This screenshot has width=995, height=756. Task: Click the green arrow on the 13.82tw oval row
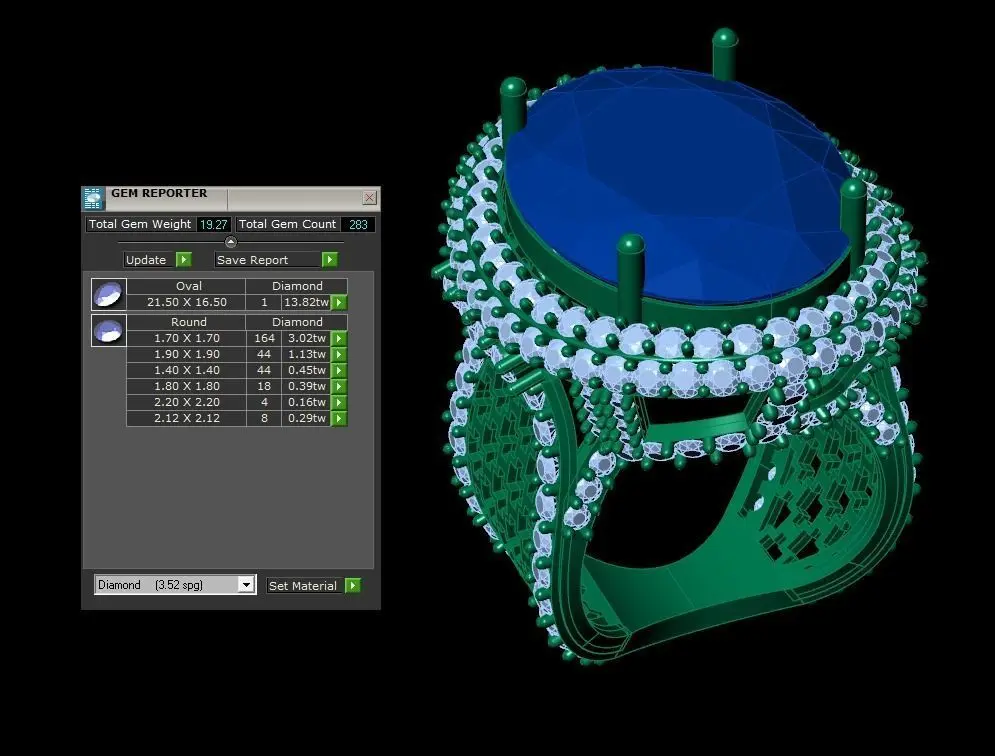click(x=339, y=303)
